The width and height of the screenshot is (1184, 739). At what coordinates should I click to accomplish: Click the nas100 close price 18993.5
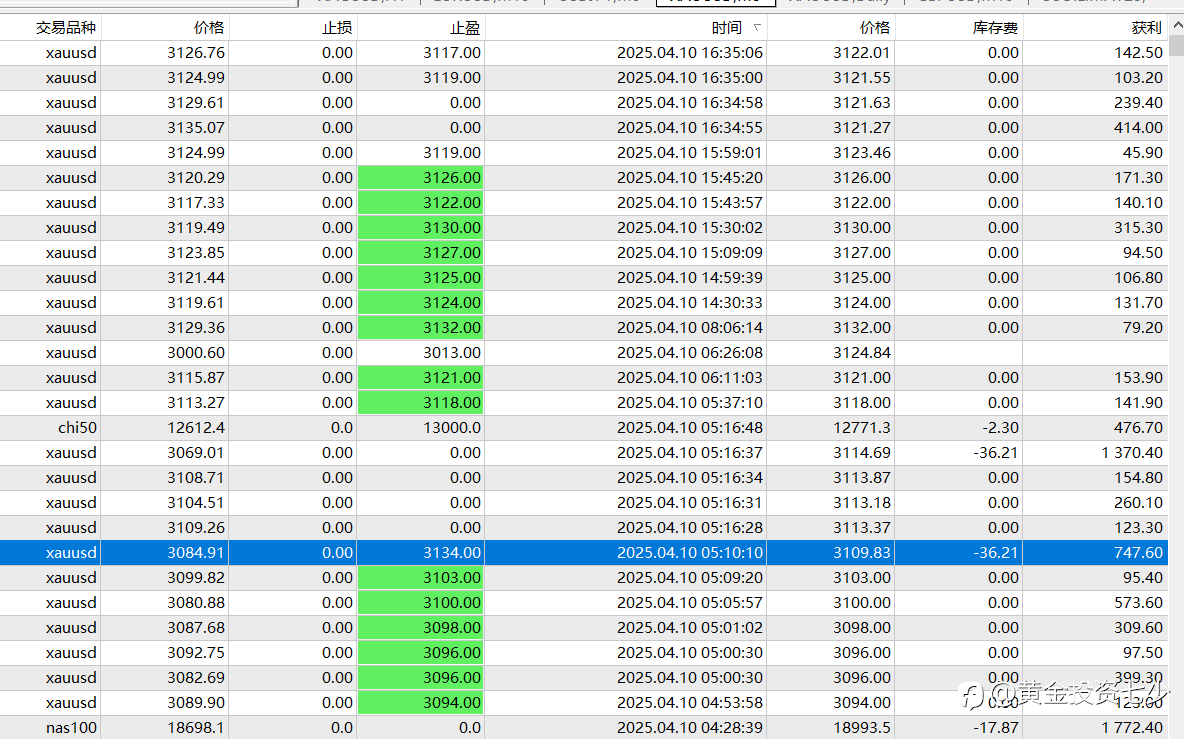[x=862, y=728]
